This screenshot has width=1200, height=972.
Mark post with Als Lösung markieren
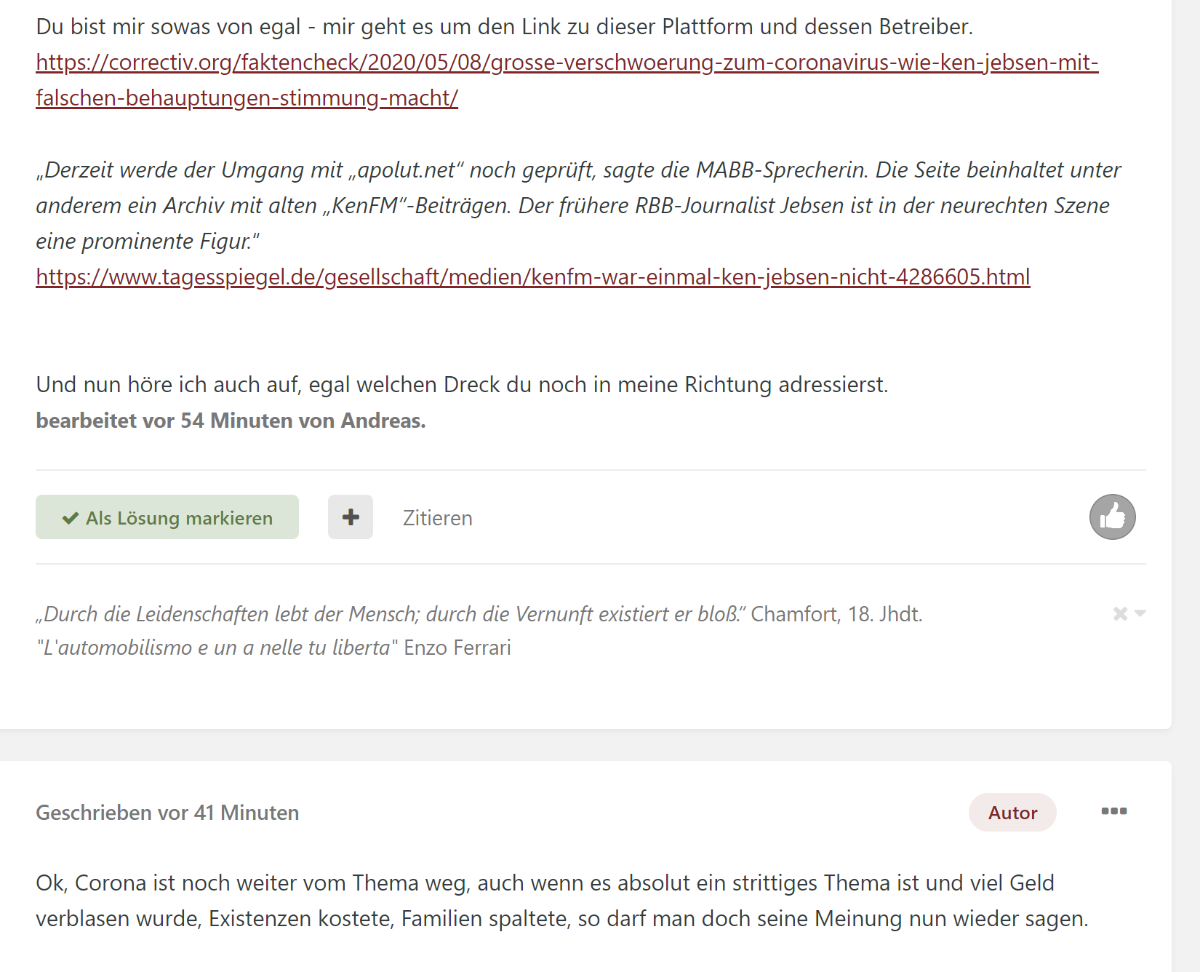coord(167,518)
